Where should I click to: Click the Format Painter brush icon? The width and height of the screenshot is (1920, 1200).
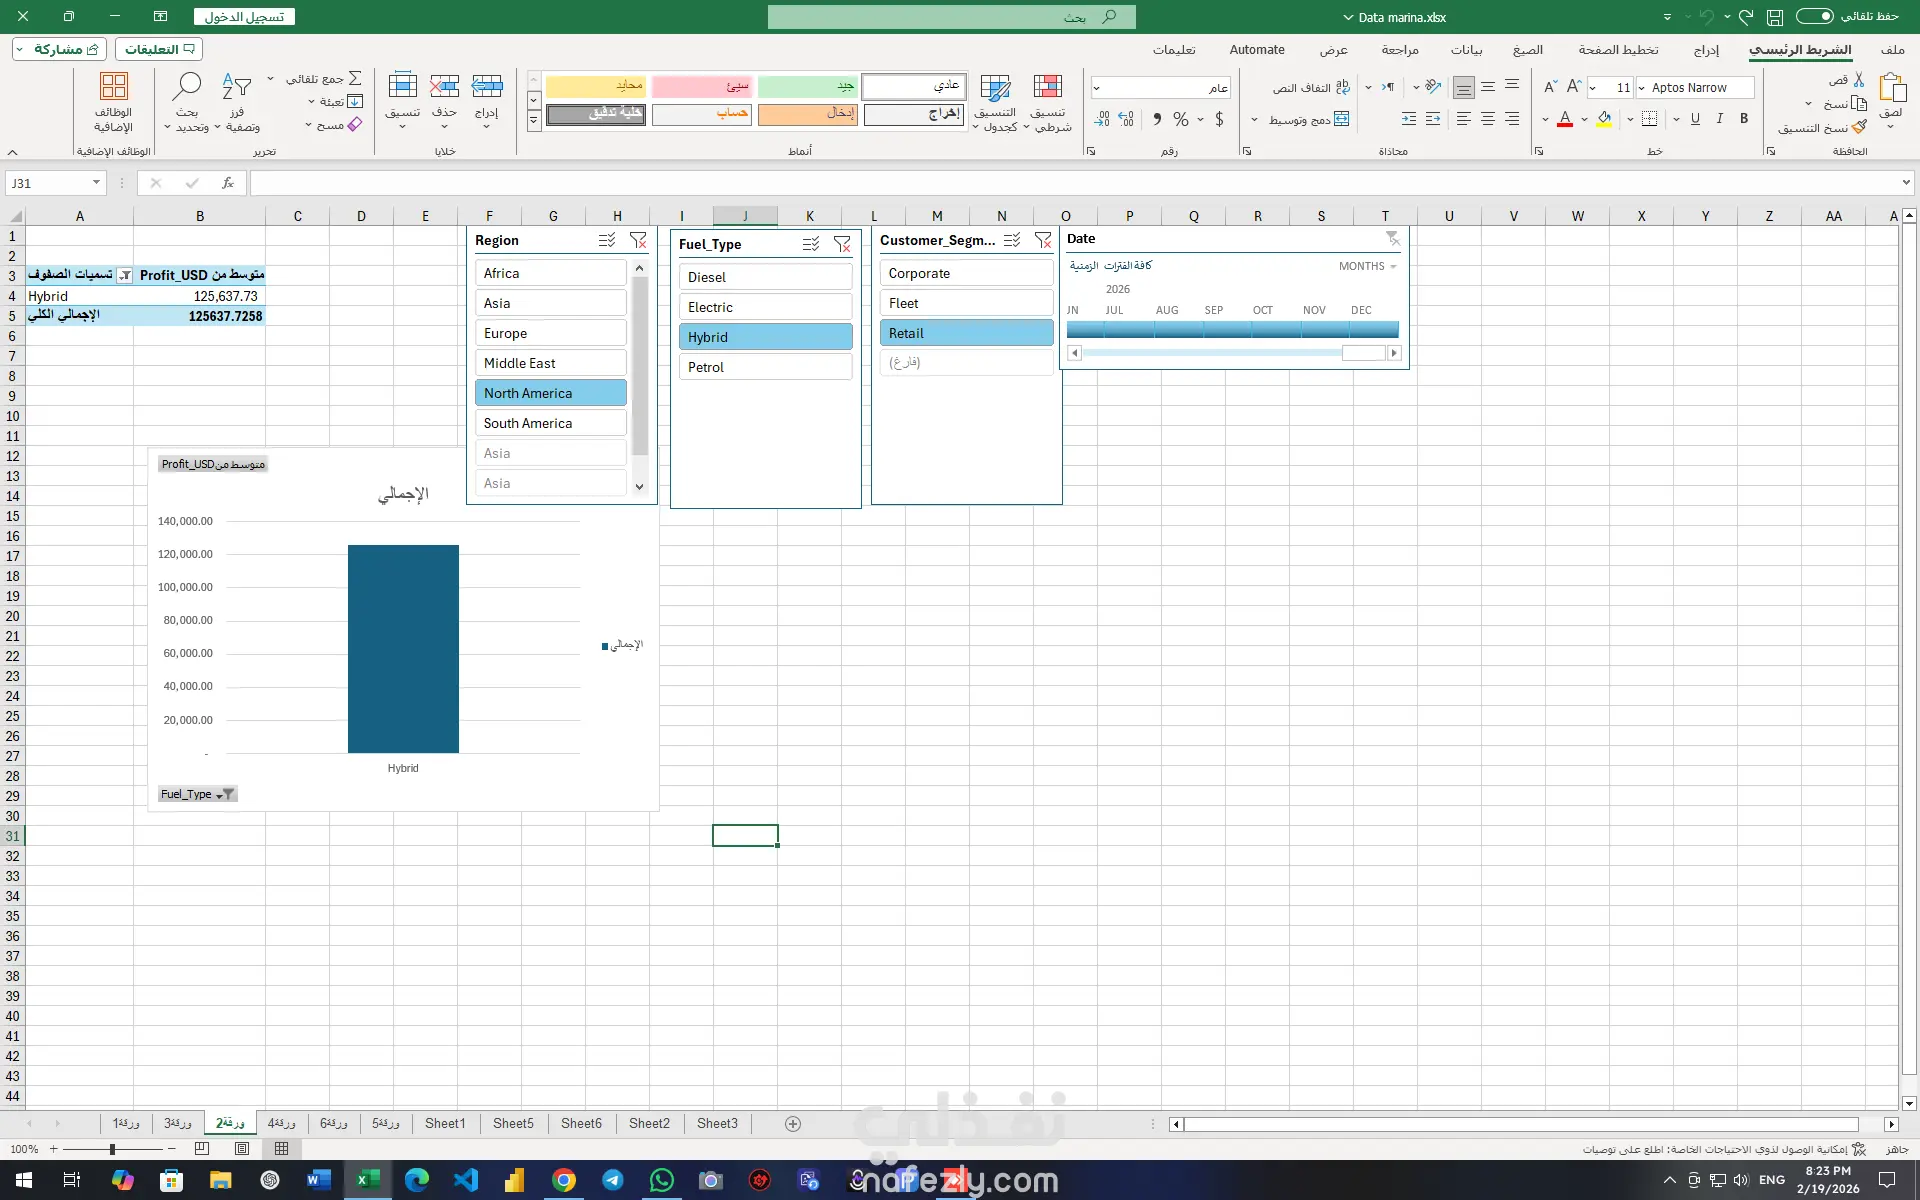pos(1859,128)
